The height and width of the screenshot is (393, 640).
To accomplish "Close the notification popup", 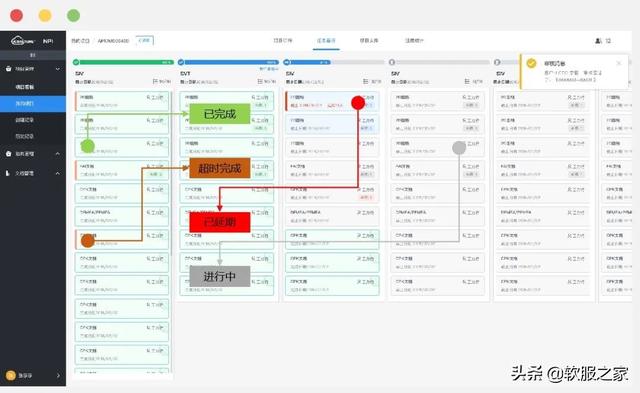I will click(619, 63).
